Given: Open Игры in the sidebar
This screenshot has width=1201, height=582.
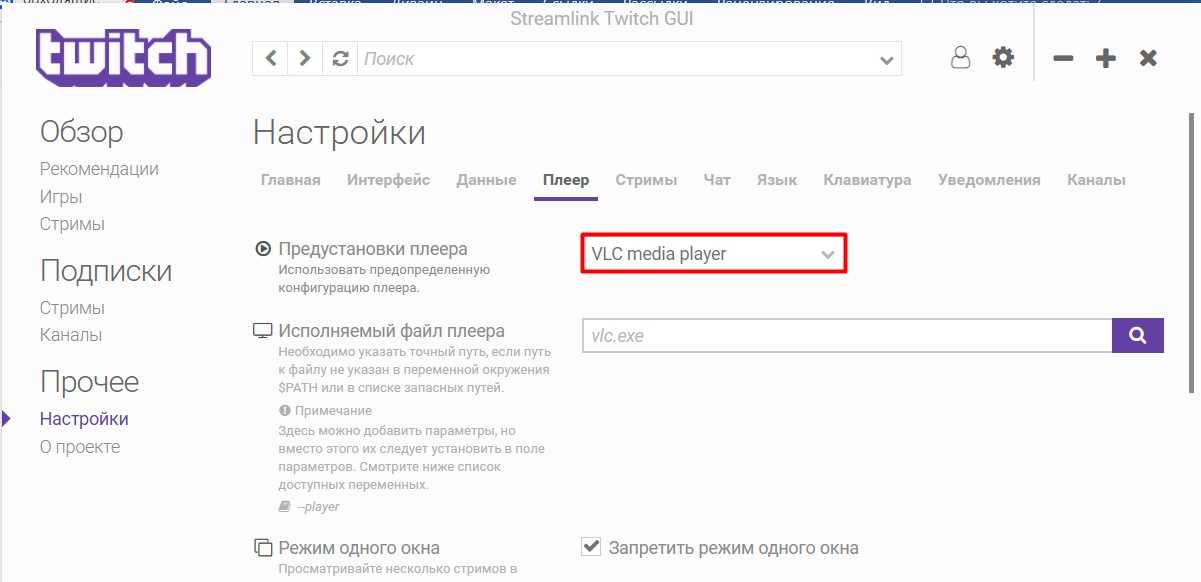Looking at the screenshot, I should (61, 197).
